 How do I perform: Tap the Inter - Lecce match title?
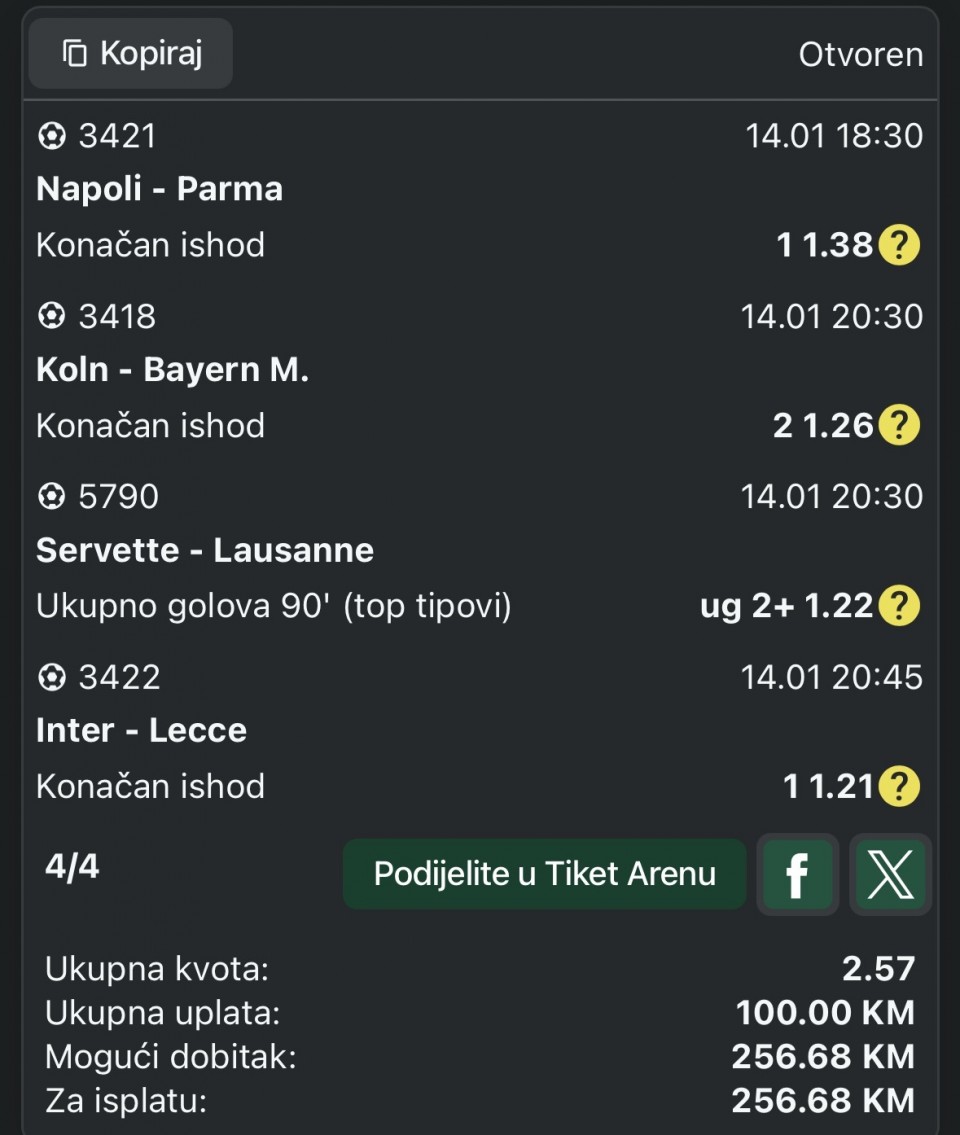pyautogui.click(x=141, y=730)
